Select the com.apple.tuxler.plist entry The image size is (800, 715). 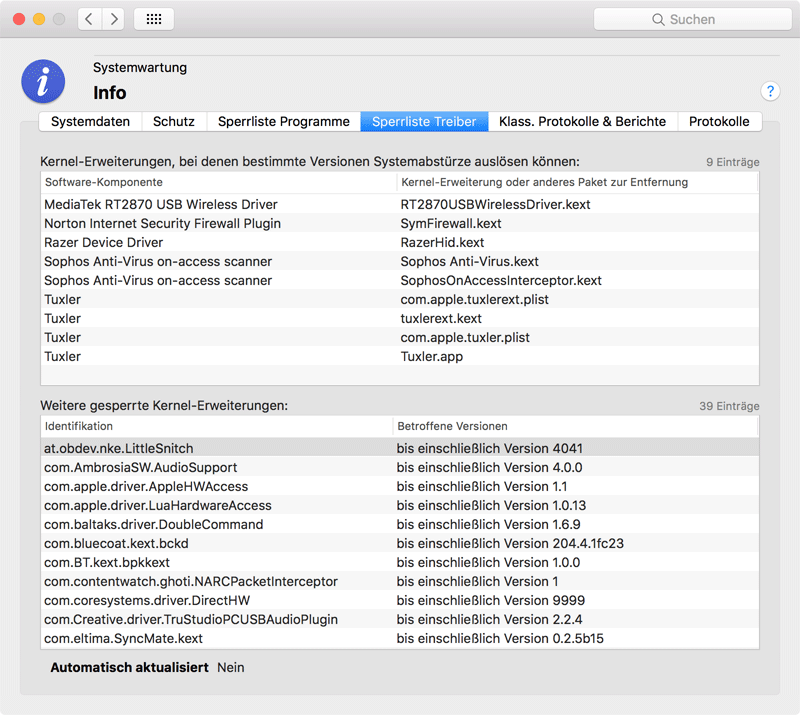[x=465, y=337]
